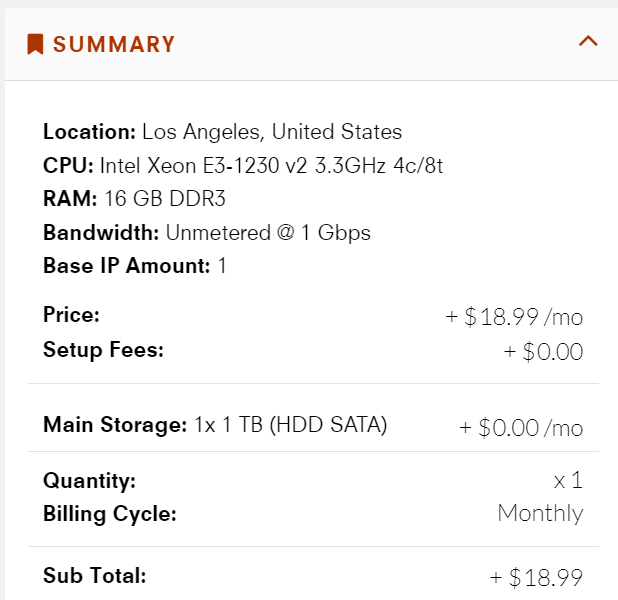Click the Main Storage 1x 1 TB label
This screenshot has height=600, width=618.
(215, 425)
